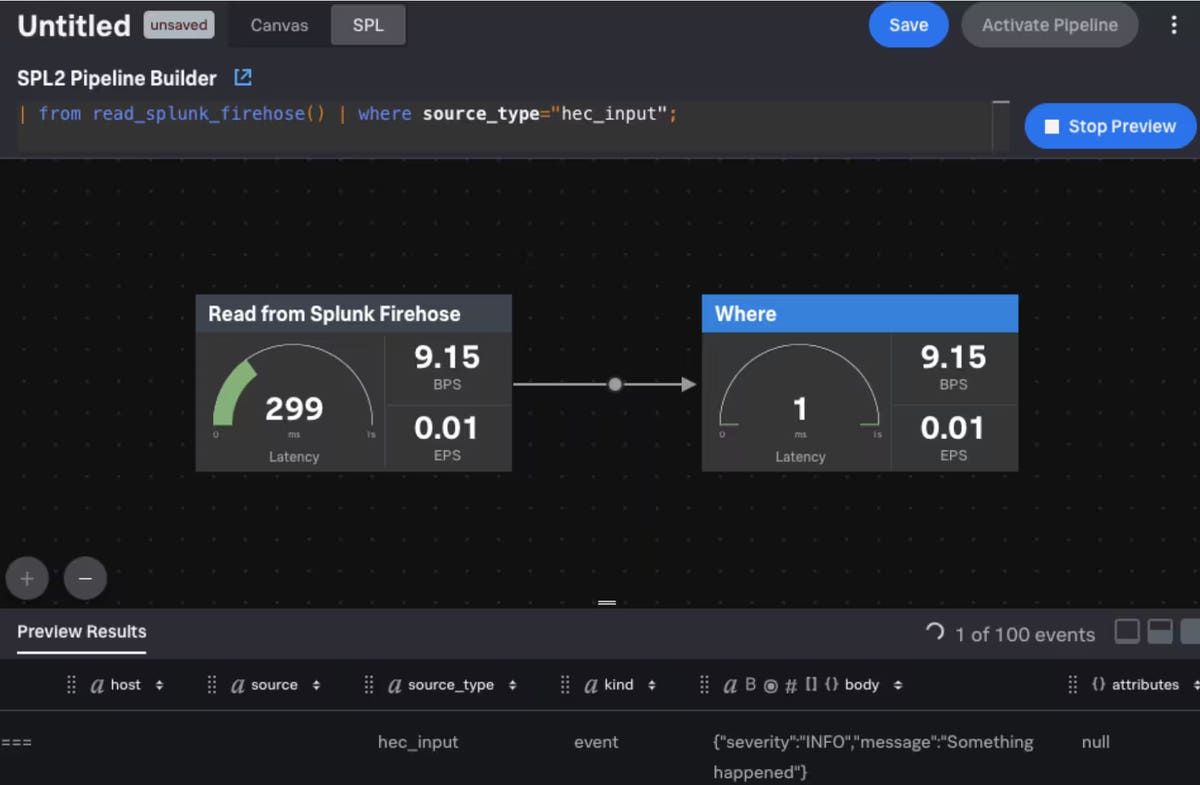
Task: Sort by kind column arrows
Action: (651, 685)
